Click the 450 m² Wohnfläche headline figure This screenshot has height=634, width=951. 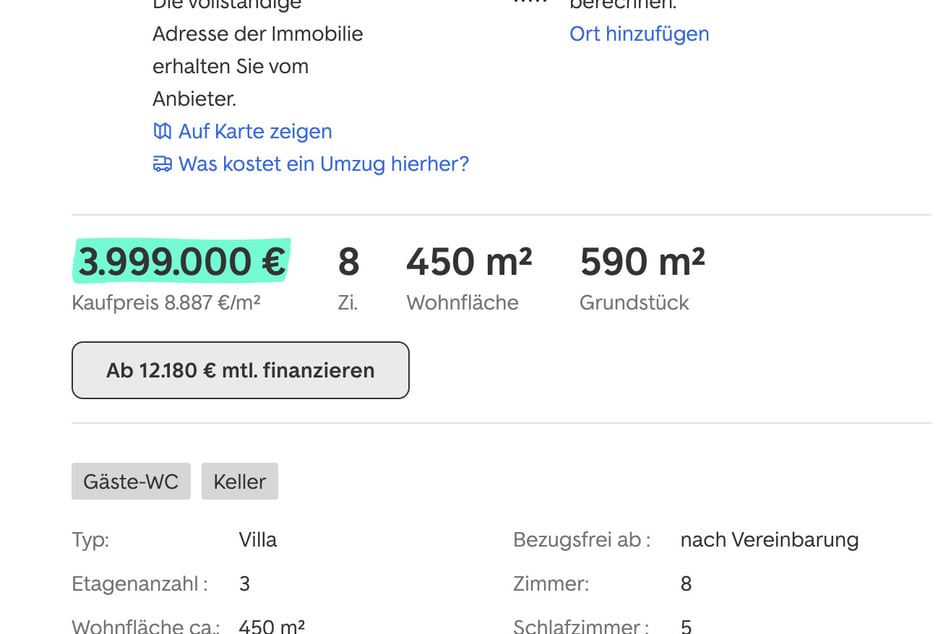pos(468,262)
